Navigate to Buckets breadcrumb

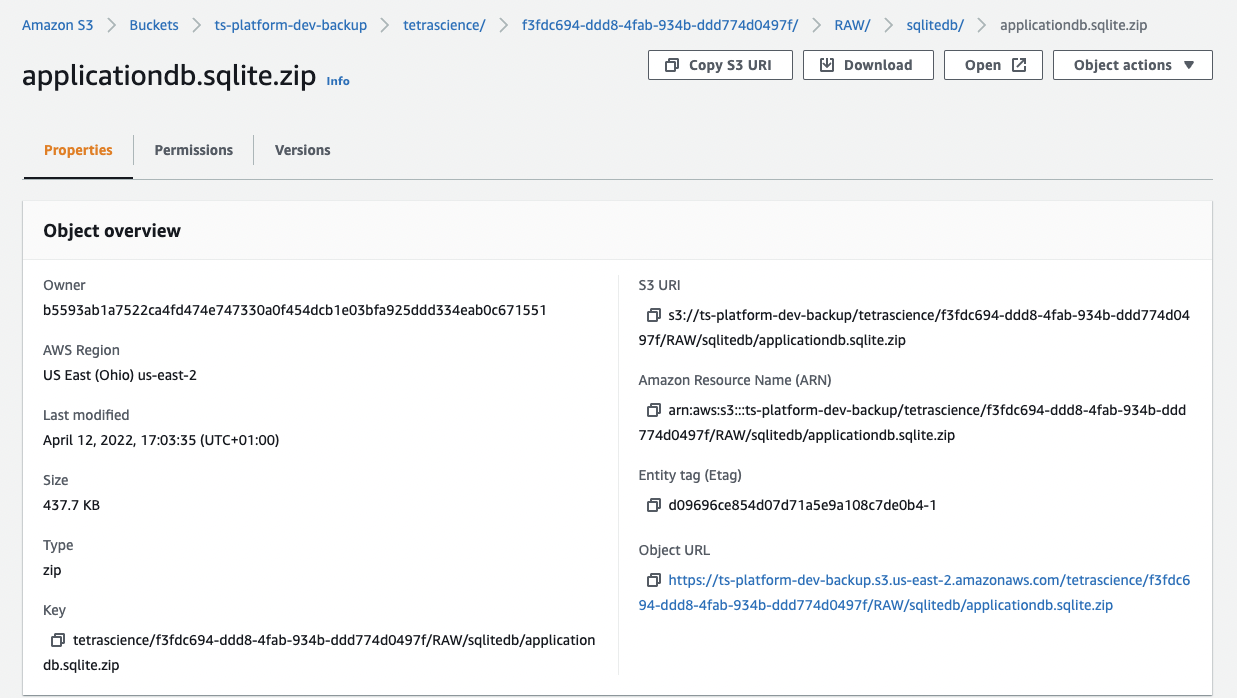tap(154, 24)
